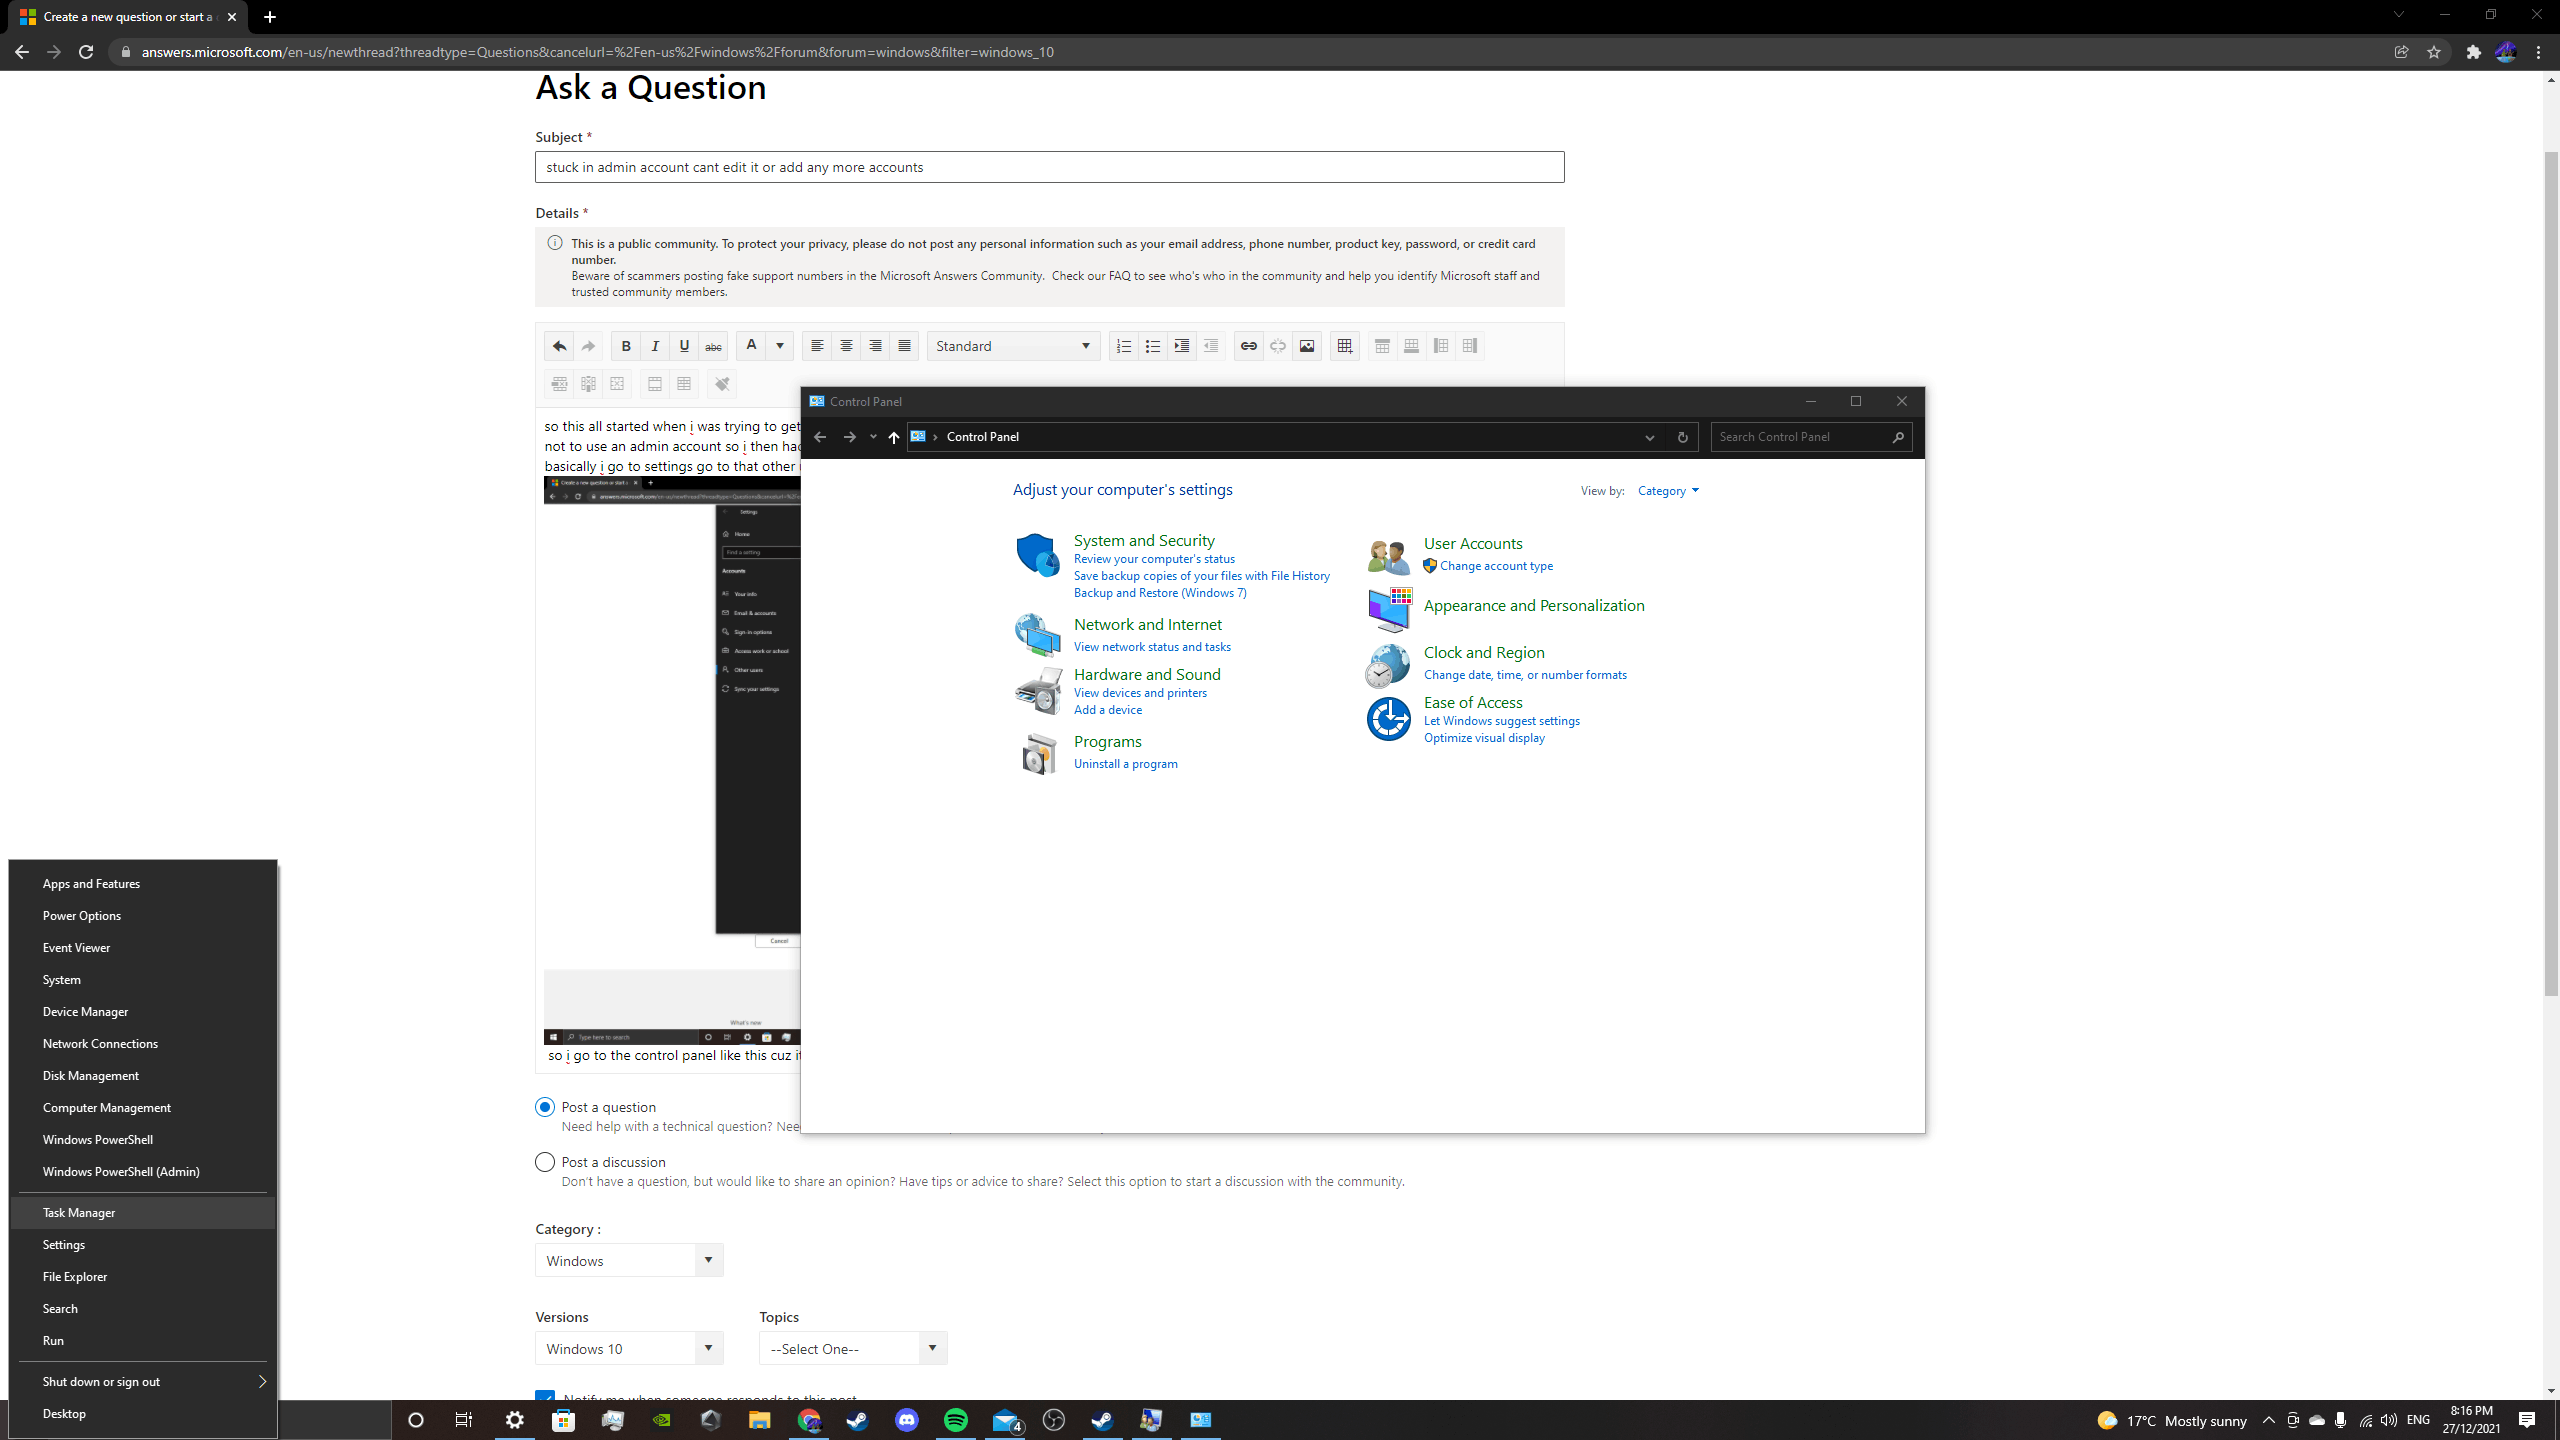Toggle Italic formatting
This screenshot has width=2560, height=1440.
(x=655, y=346)
